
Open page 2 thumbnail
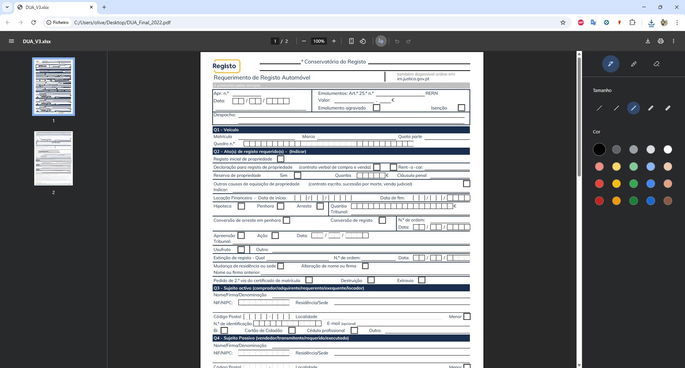point(53,158)
